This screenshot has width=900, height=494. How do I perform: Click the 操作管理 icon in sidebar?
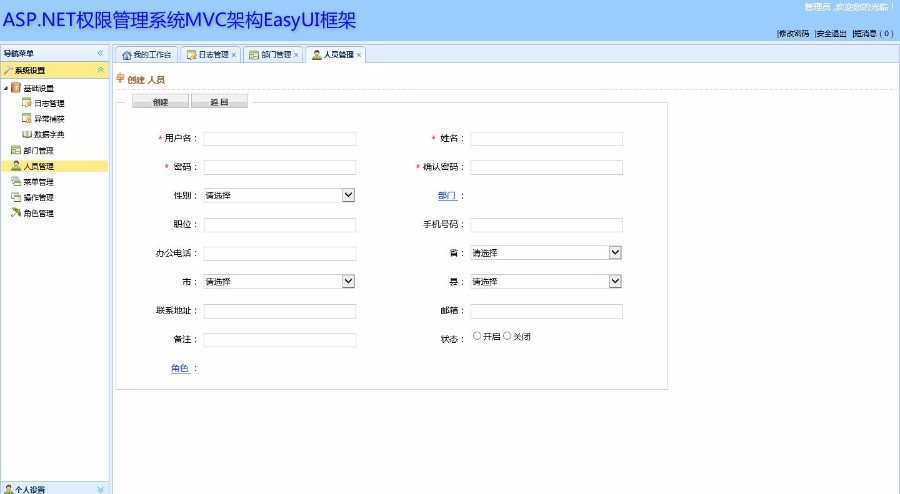click(x=16, y=197)
